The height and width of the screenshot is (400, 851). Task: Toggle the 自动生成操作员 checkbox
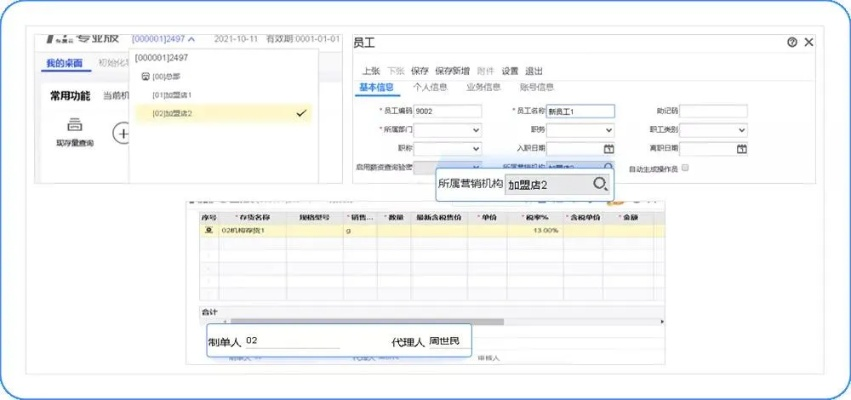pyautogui.click(x=685, y=168)
